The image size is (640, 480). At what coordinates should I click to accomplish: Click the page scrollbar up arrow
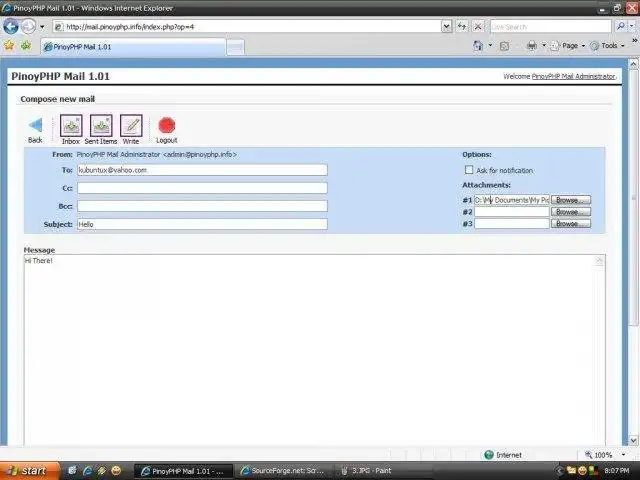tap(633, 64)
